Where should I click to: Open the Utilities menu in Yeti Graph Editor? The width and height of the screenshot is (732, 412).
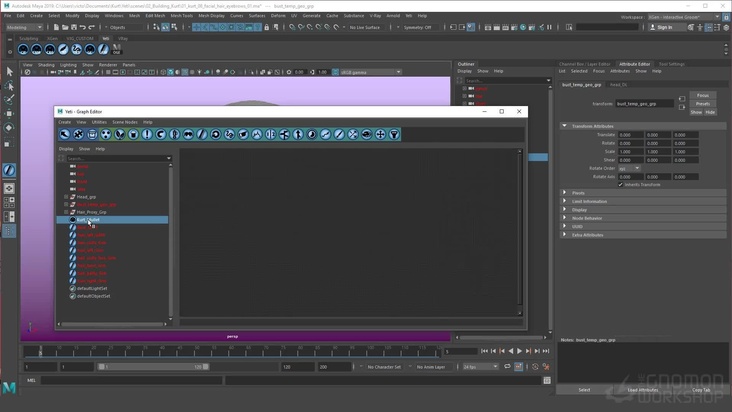tap(99, 122)
